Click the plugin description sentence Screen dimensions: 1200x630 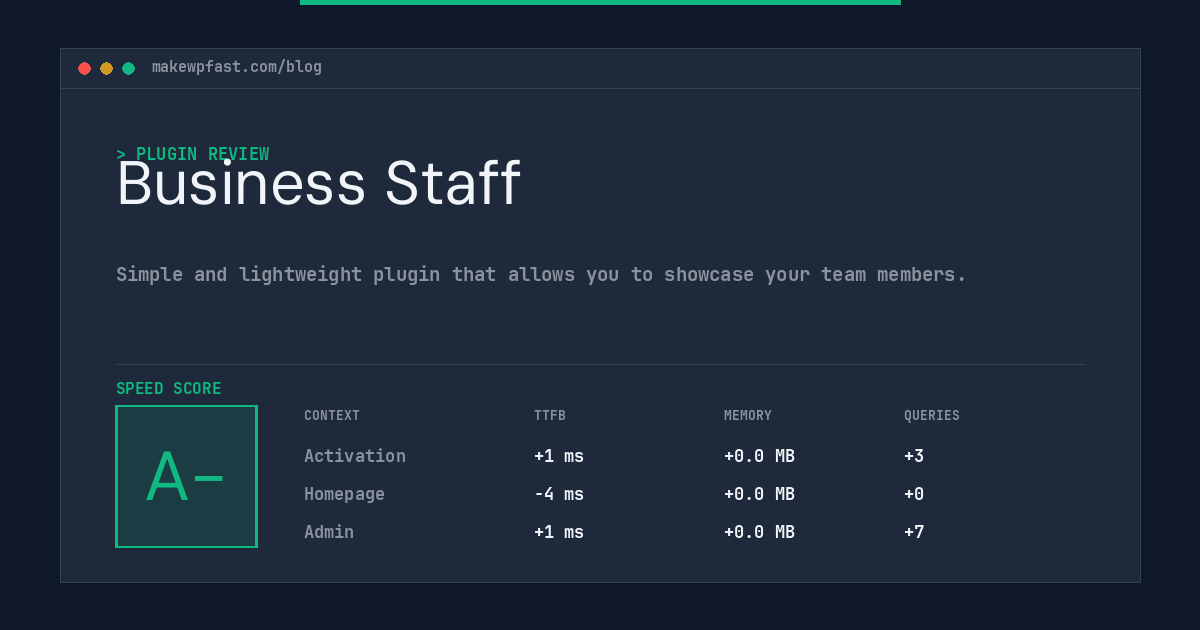[541, 274]
